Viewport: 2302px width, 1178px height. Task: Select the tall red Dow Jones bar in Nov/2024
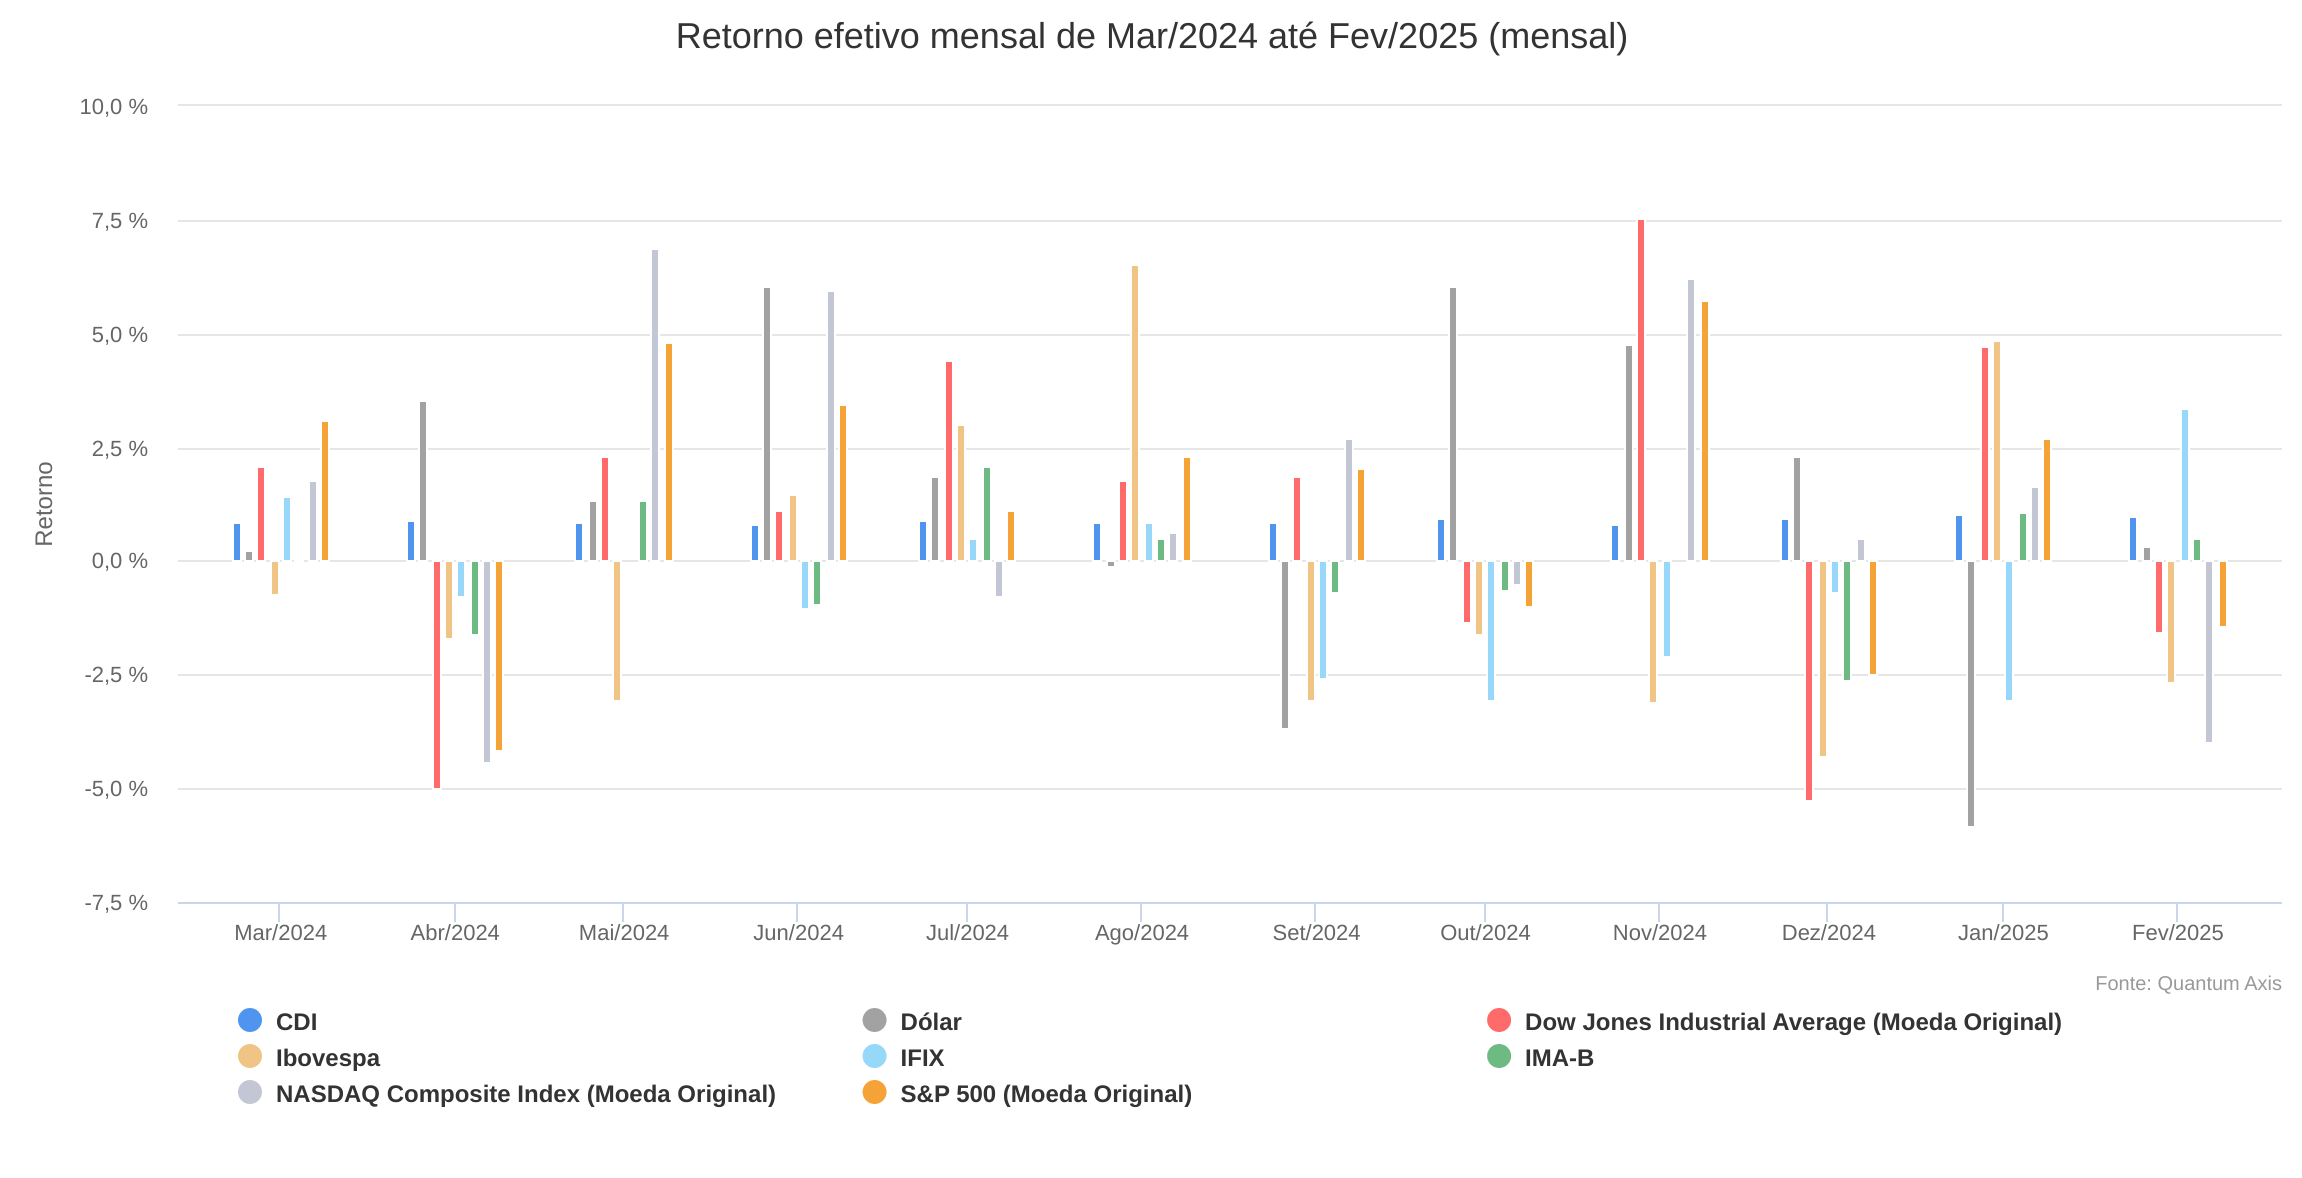[1641, 390]
